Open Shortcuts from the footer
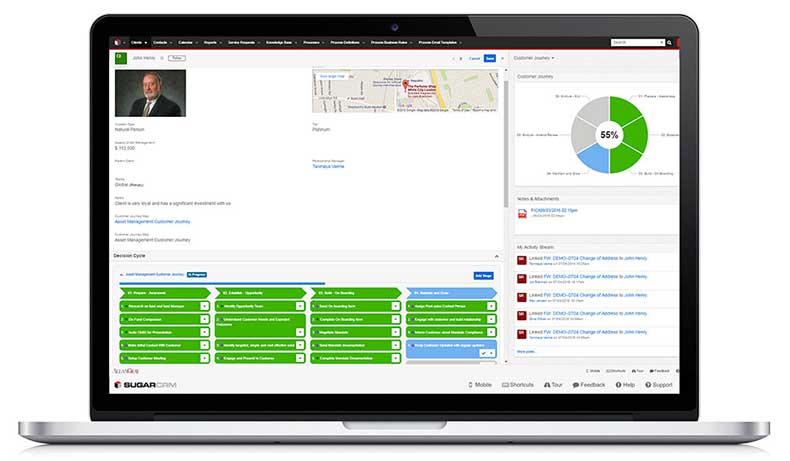790x461 pixels. tap(518, 385)
